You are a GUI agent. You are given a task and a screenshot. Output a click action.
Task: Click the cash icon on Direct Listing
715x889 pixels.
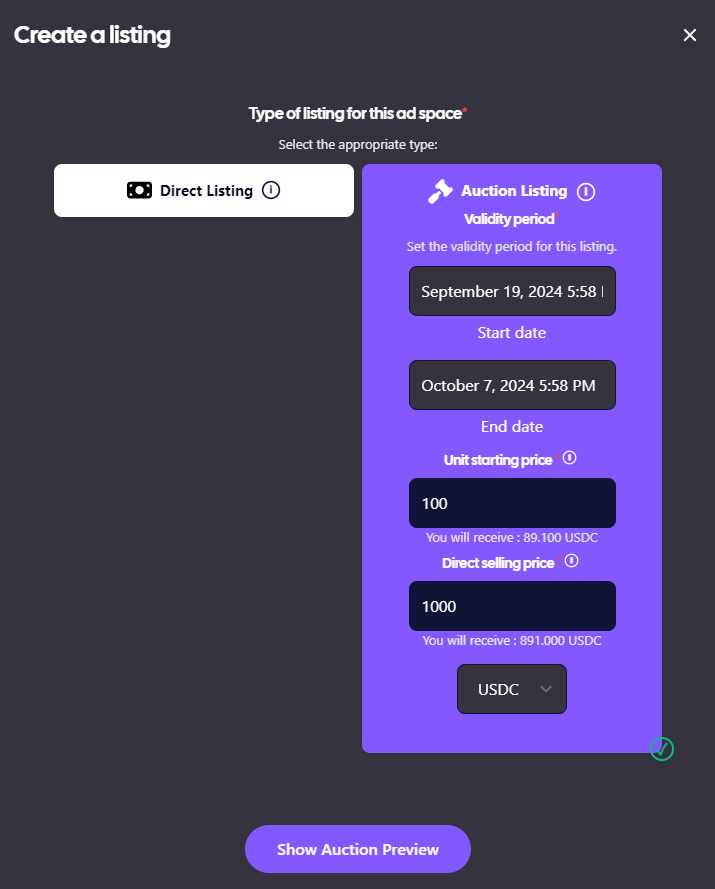click(140, 190)
